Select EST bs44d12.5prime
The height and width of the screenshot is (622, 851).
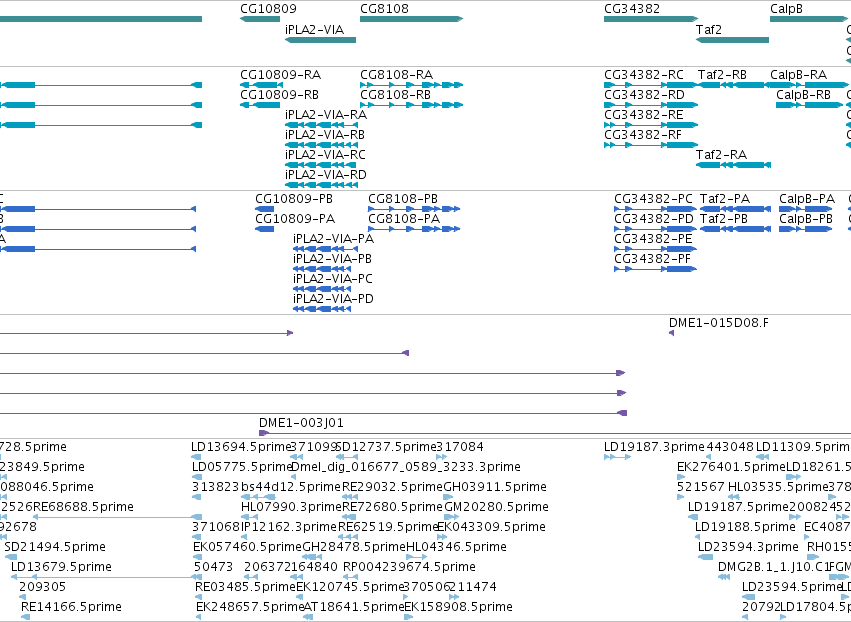291,487
